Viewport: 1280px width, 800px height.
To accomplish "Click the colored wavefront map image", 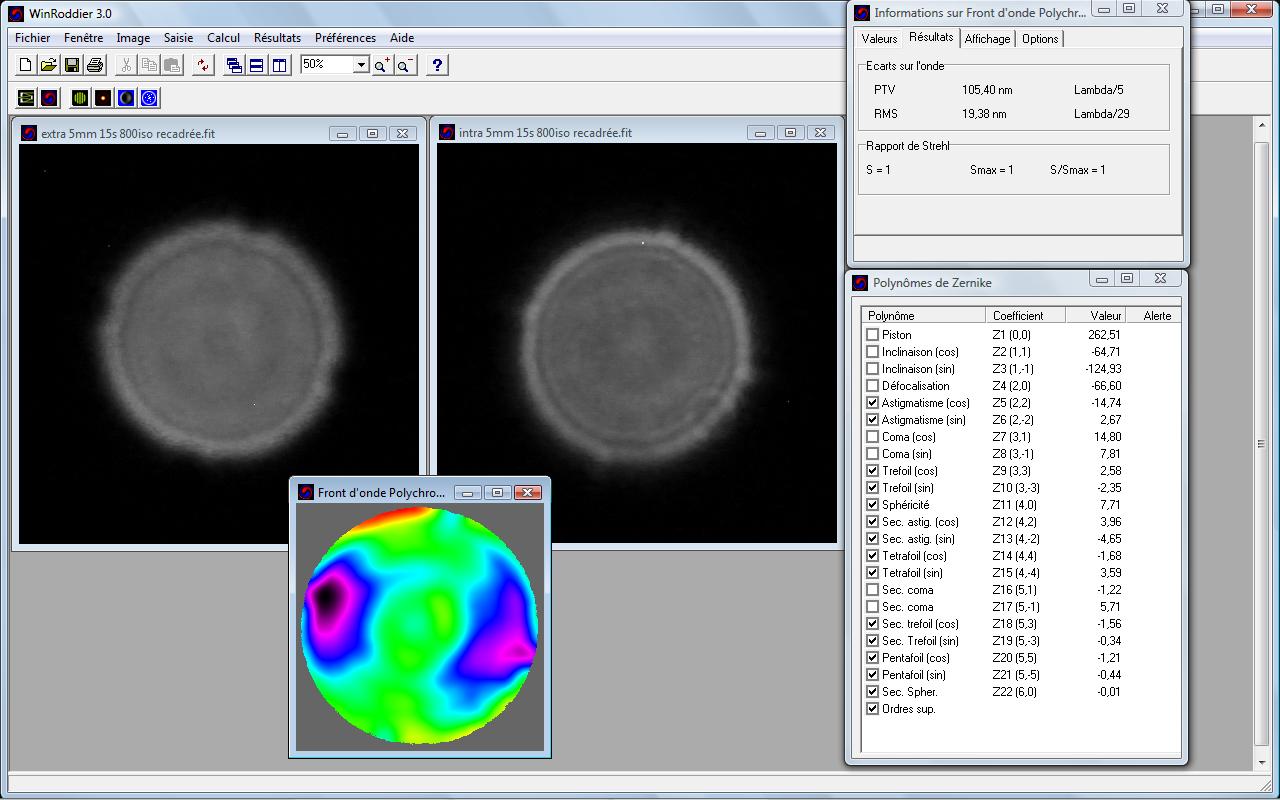I will (x=420, y=626).
